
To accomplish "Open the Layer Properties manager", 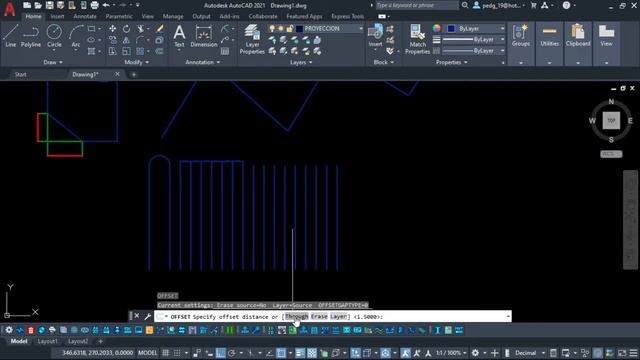I will point(252,39).
